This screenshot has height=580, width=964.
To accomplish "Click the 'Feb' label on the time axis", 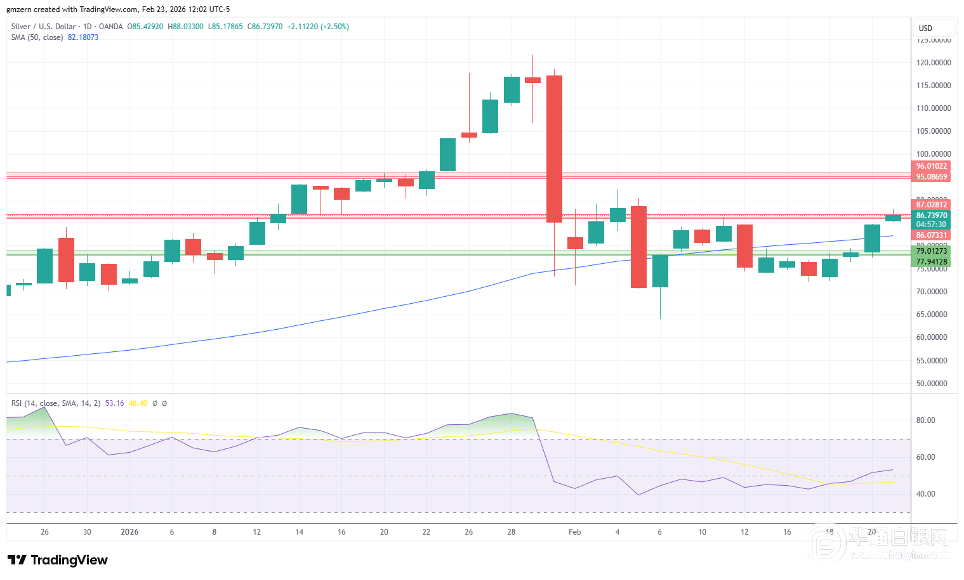I will tap(574, 532).
